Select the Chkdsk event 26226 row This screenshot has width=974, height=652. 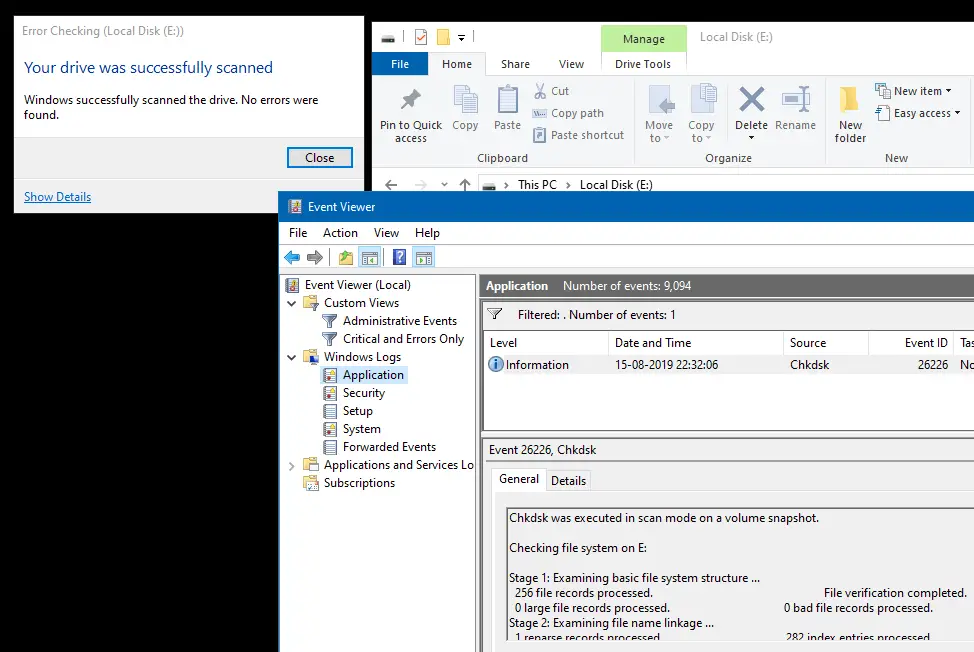pos(728,364)
